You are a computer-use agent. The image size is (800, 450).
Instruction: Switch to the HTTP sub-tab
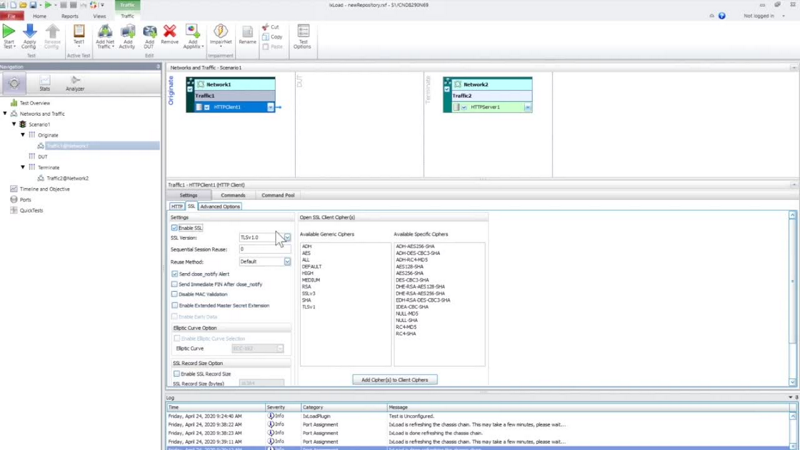coord(177,207)
